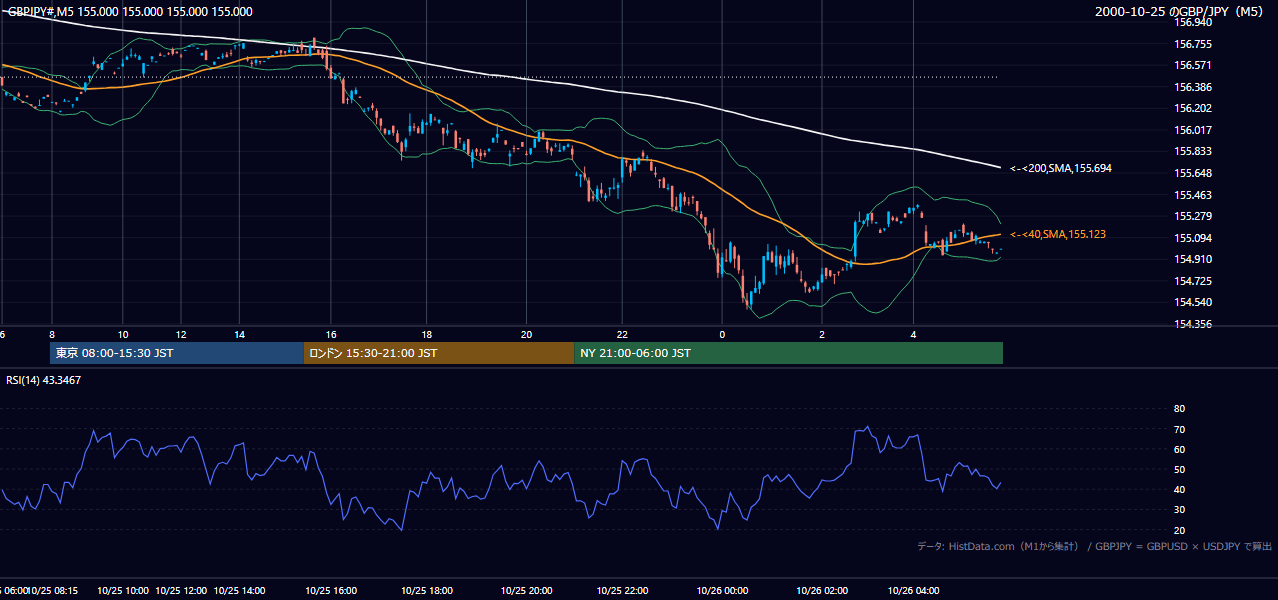Click price axis value 155.094
The height and width of the screenshot is (600, 1278).
[x=1192, y=238]
